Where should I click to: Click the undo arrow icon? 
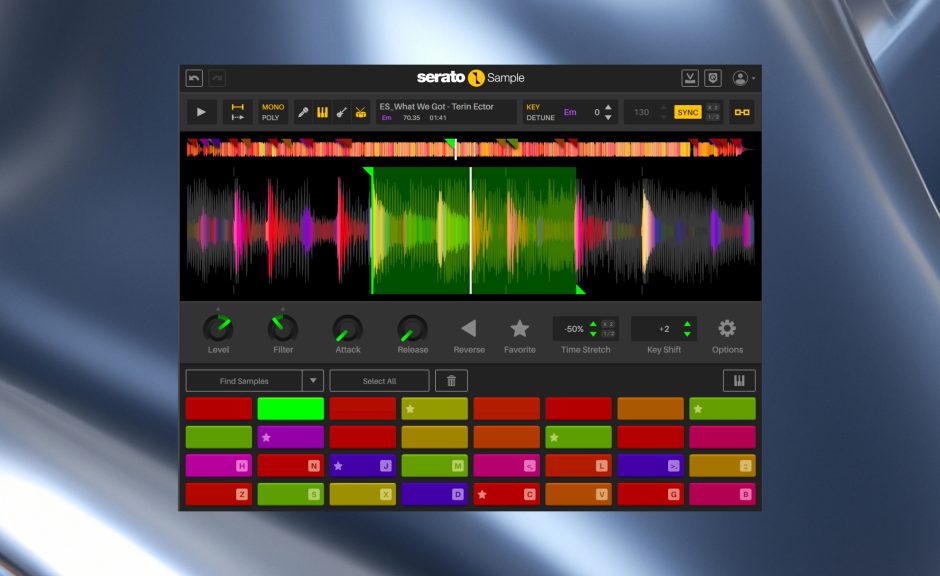tap(194, 77)
